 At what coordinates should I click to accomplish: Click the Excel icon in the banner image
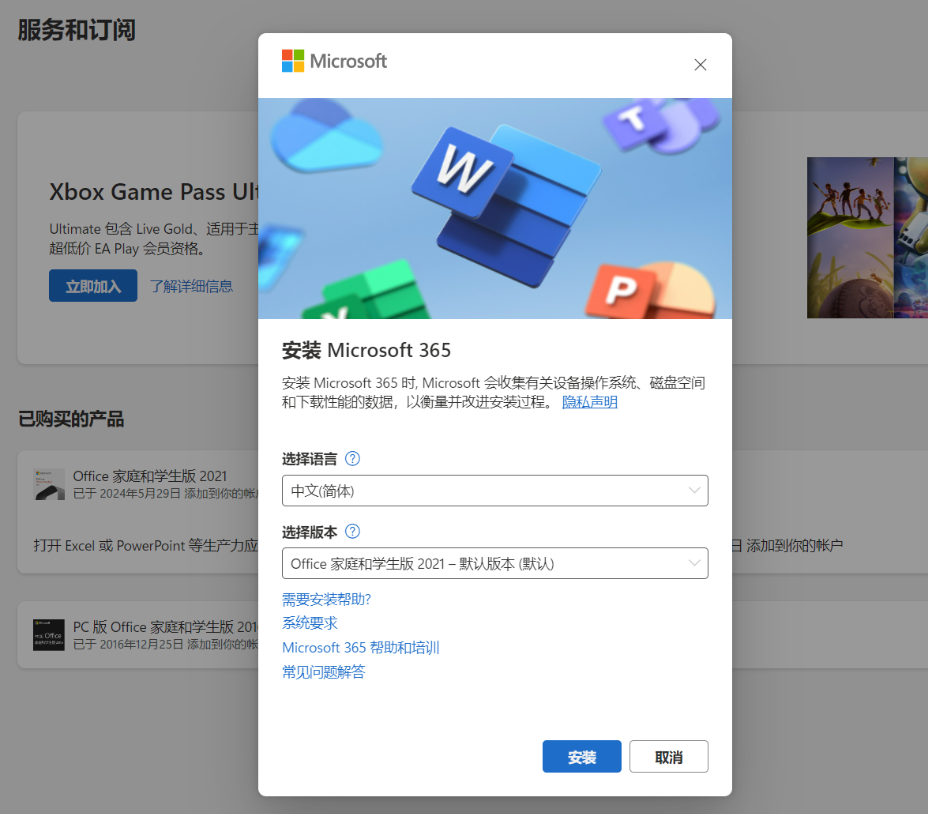367,291
